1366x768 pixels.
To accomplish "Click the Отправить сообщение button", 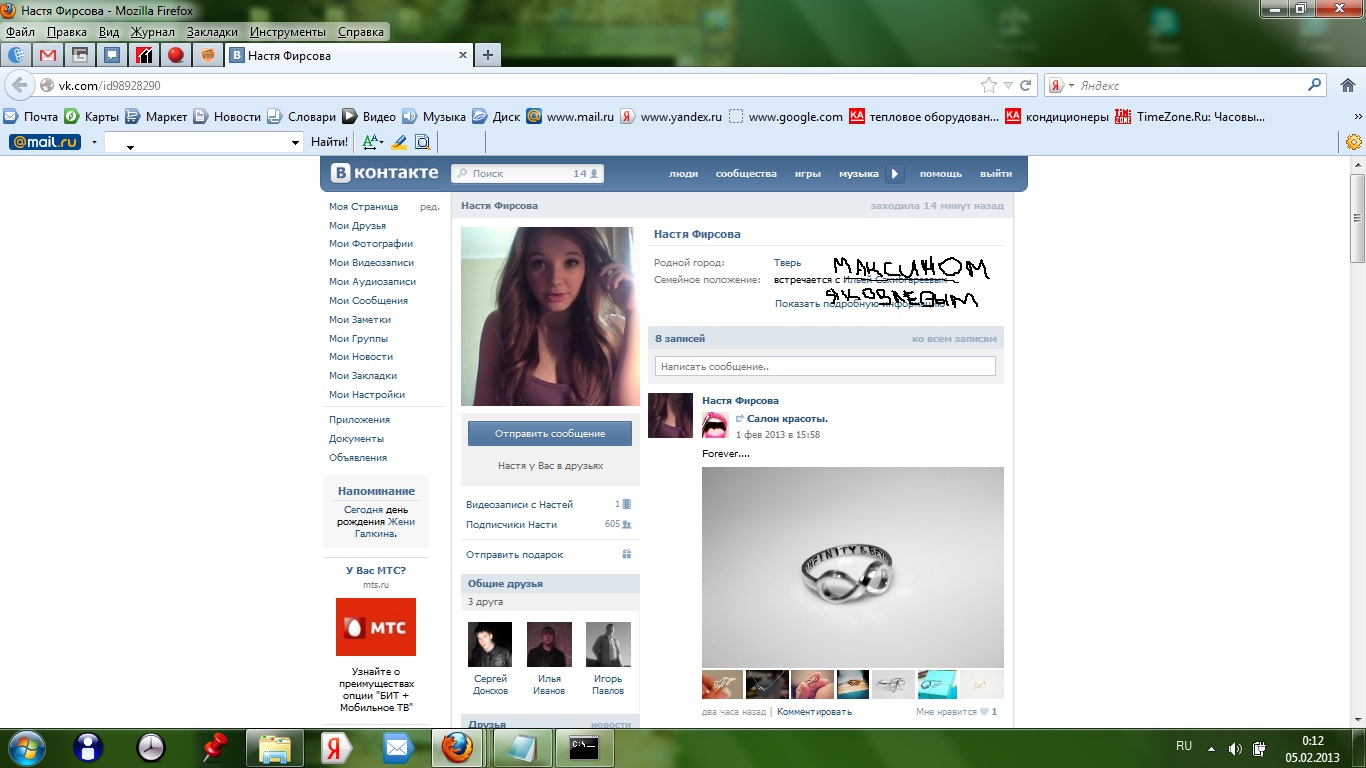I will tap(550, 433).
